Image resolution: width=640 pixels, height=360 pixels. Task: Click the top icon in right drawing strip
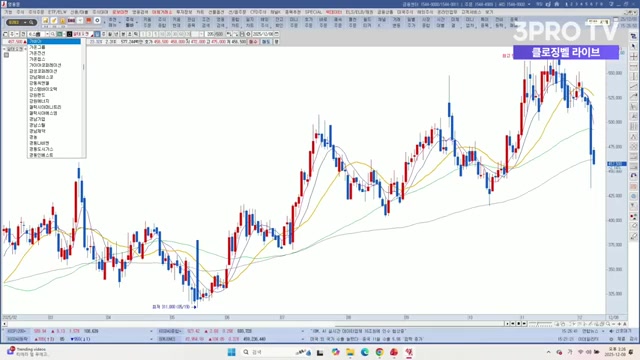[x=633, y=36]
